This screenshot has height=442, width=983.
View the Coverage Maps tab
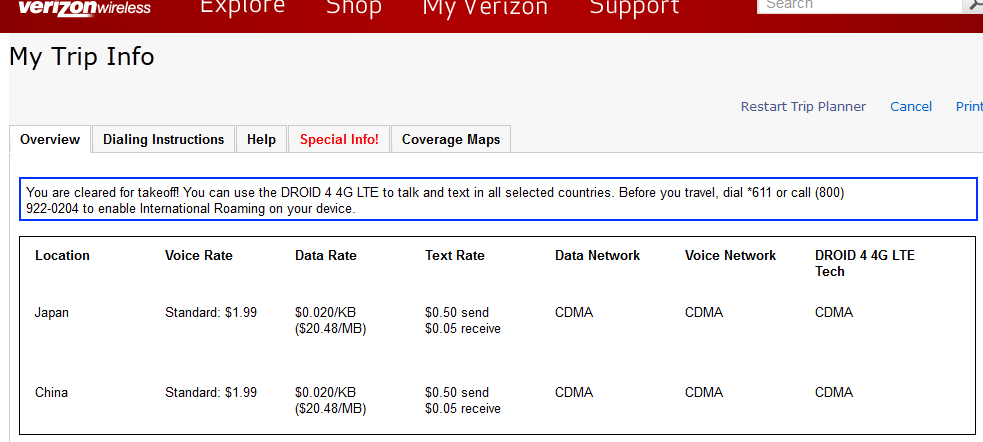(451, 139)
